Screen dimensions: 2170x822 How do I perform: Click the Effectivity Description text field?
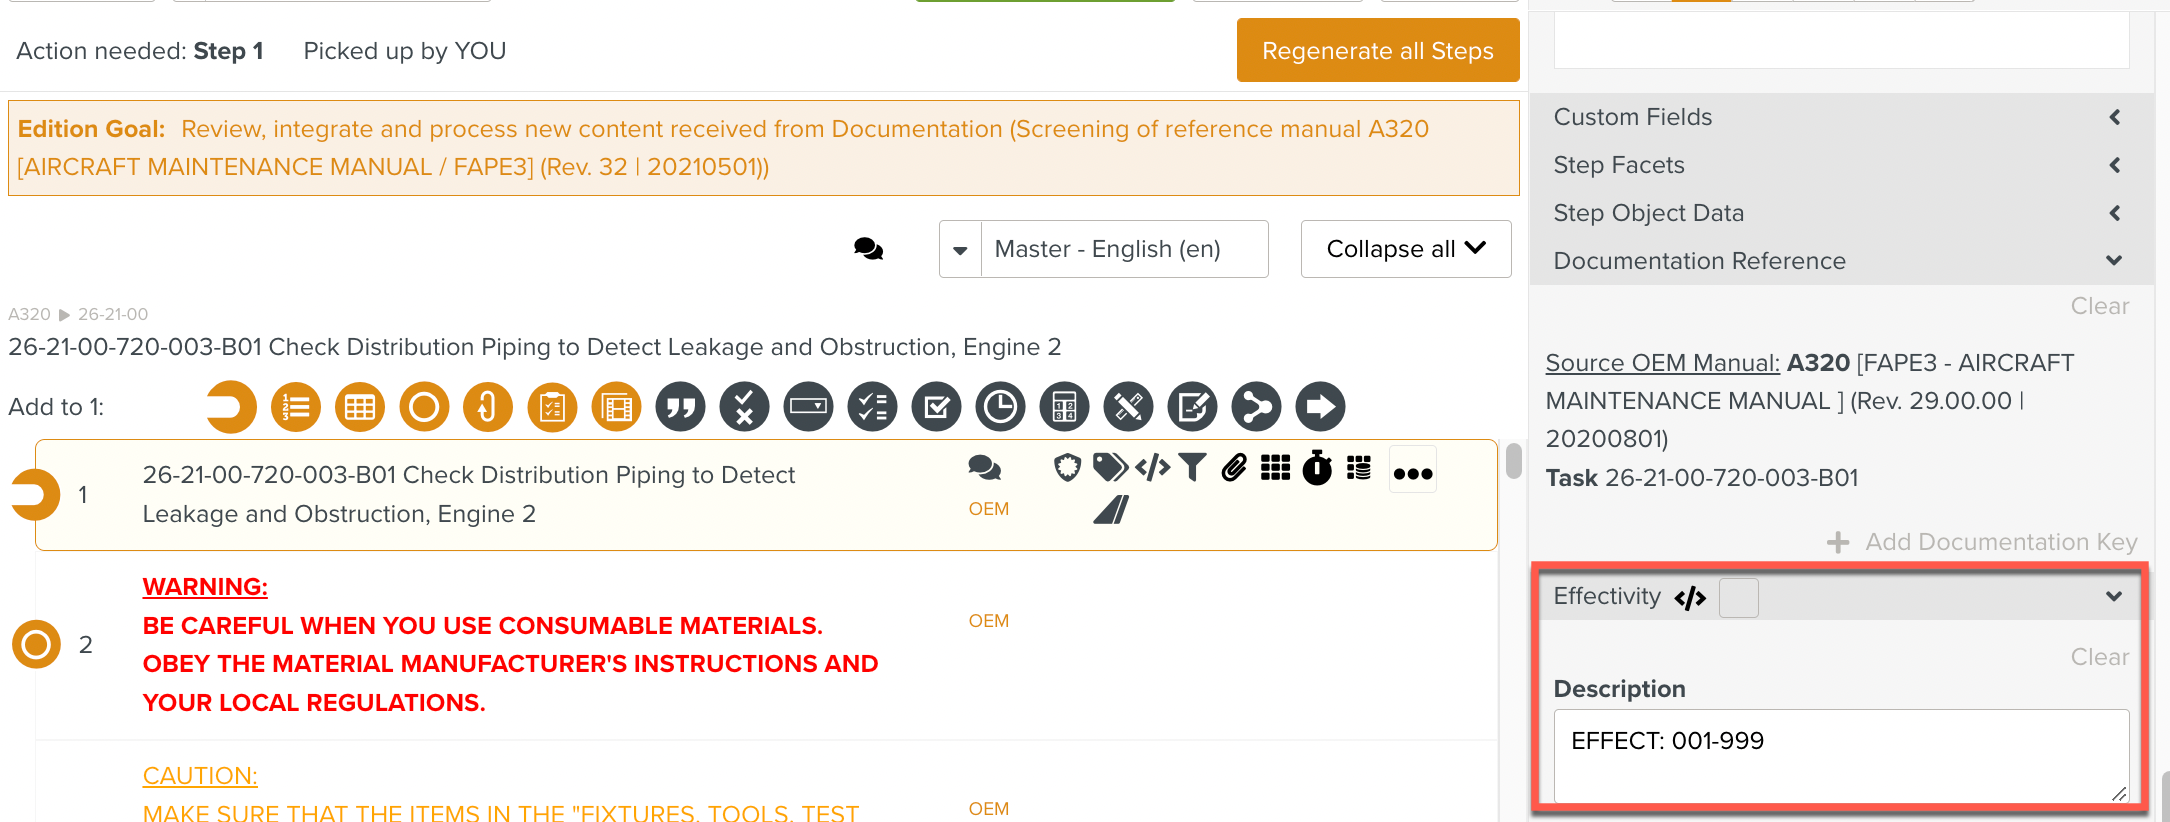click(1840, 755)
